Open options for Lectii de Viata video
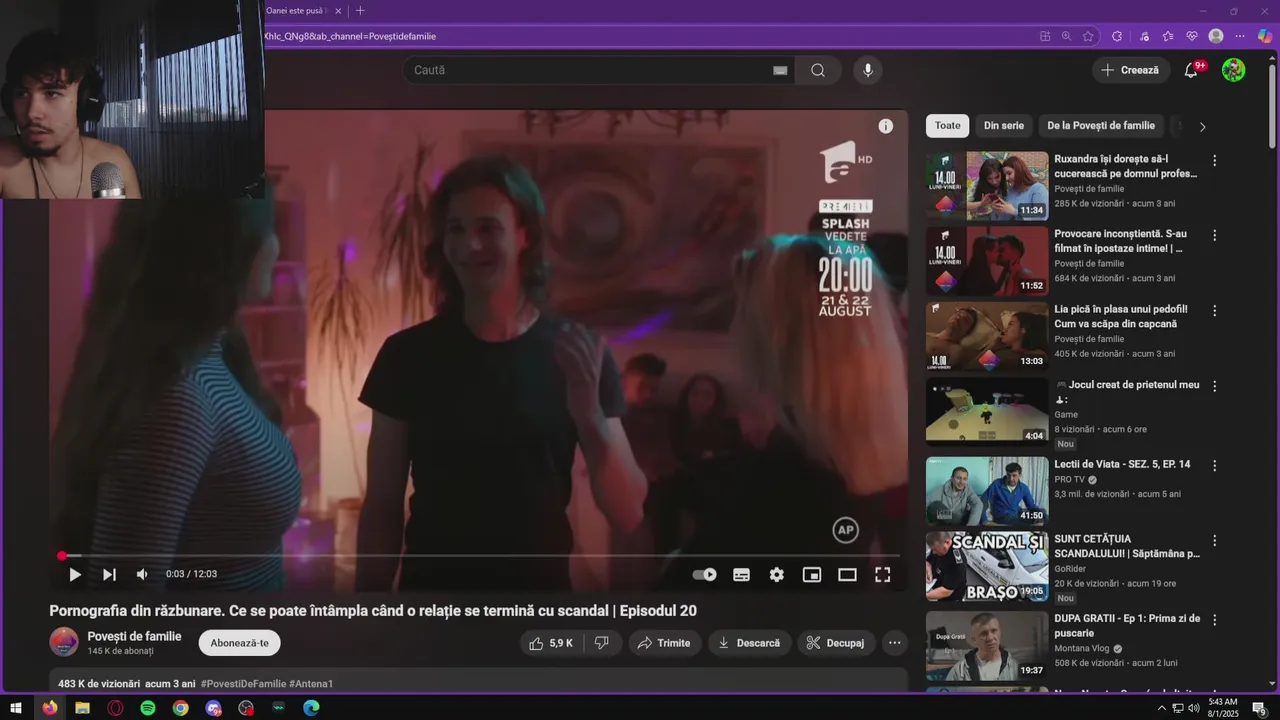The height and width of the screenshot is (720, 1280). (1215, 465)
